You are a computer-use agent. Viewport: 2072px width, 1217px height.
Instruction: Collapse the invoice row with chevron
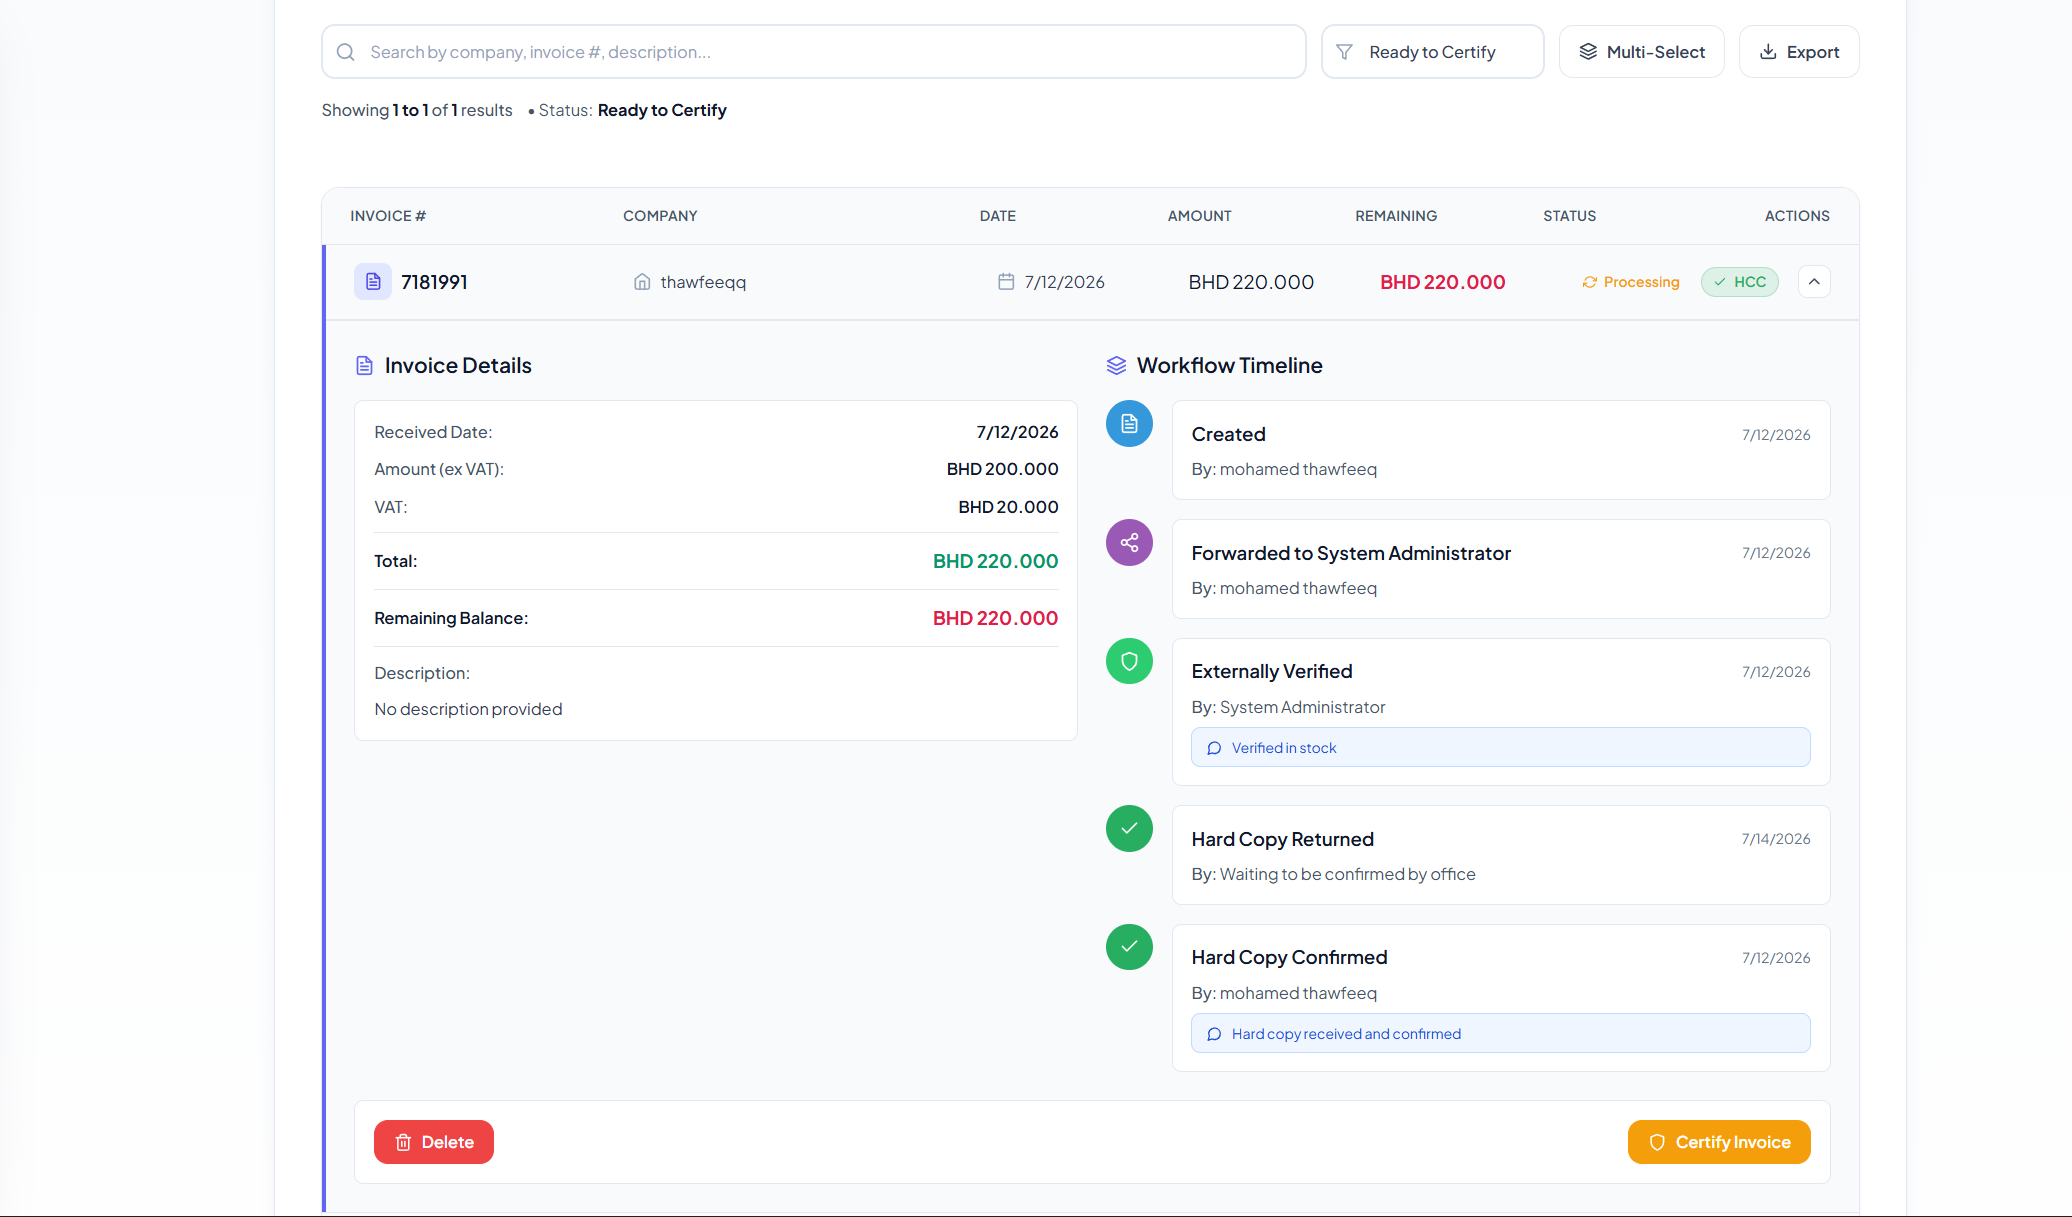[1814, 282]
